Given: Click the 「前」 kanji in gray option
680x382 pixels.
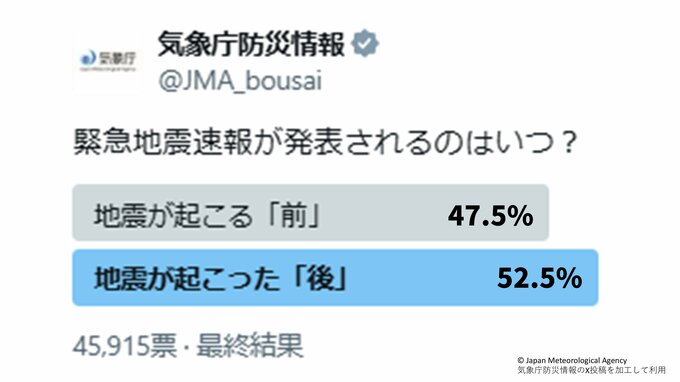Looking at the screenshot, I should coord(294,215).
